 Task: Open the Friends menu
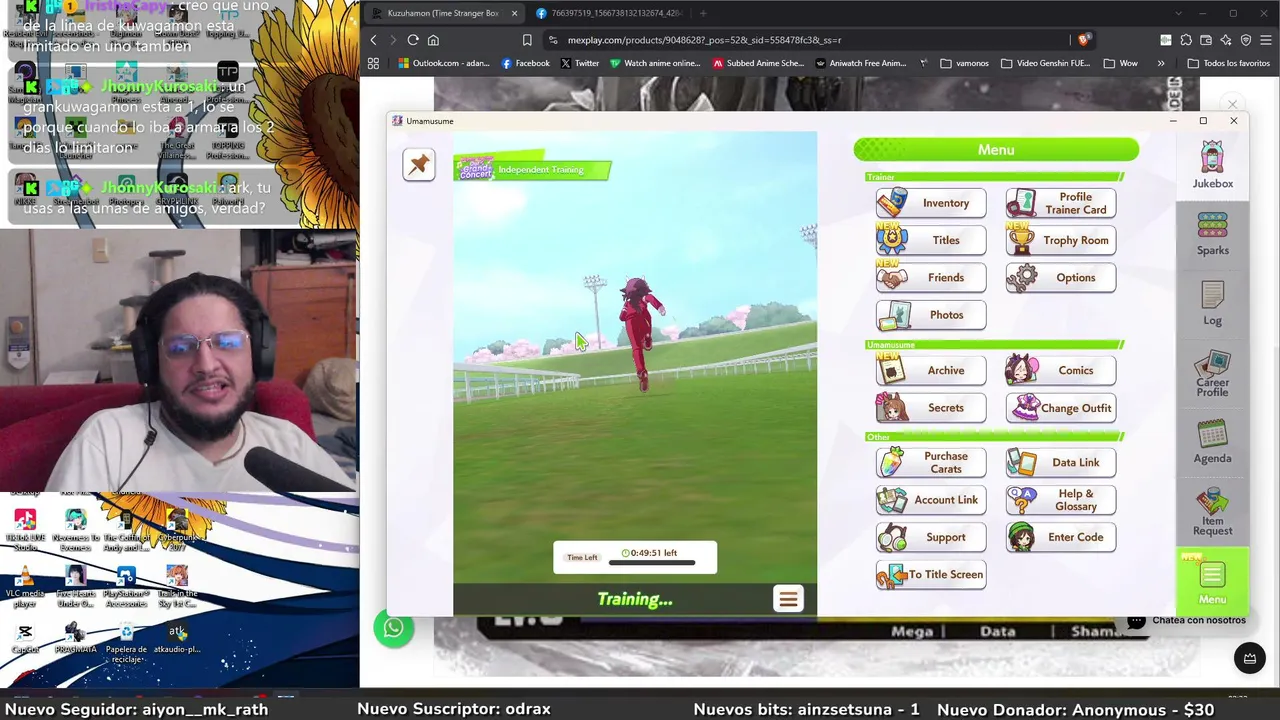click(x=931, y=278)
